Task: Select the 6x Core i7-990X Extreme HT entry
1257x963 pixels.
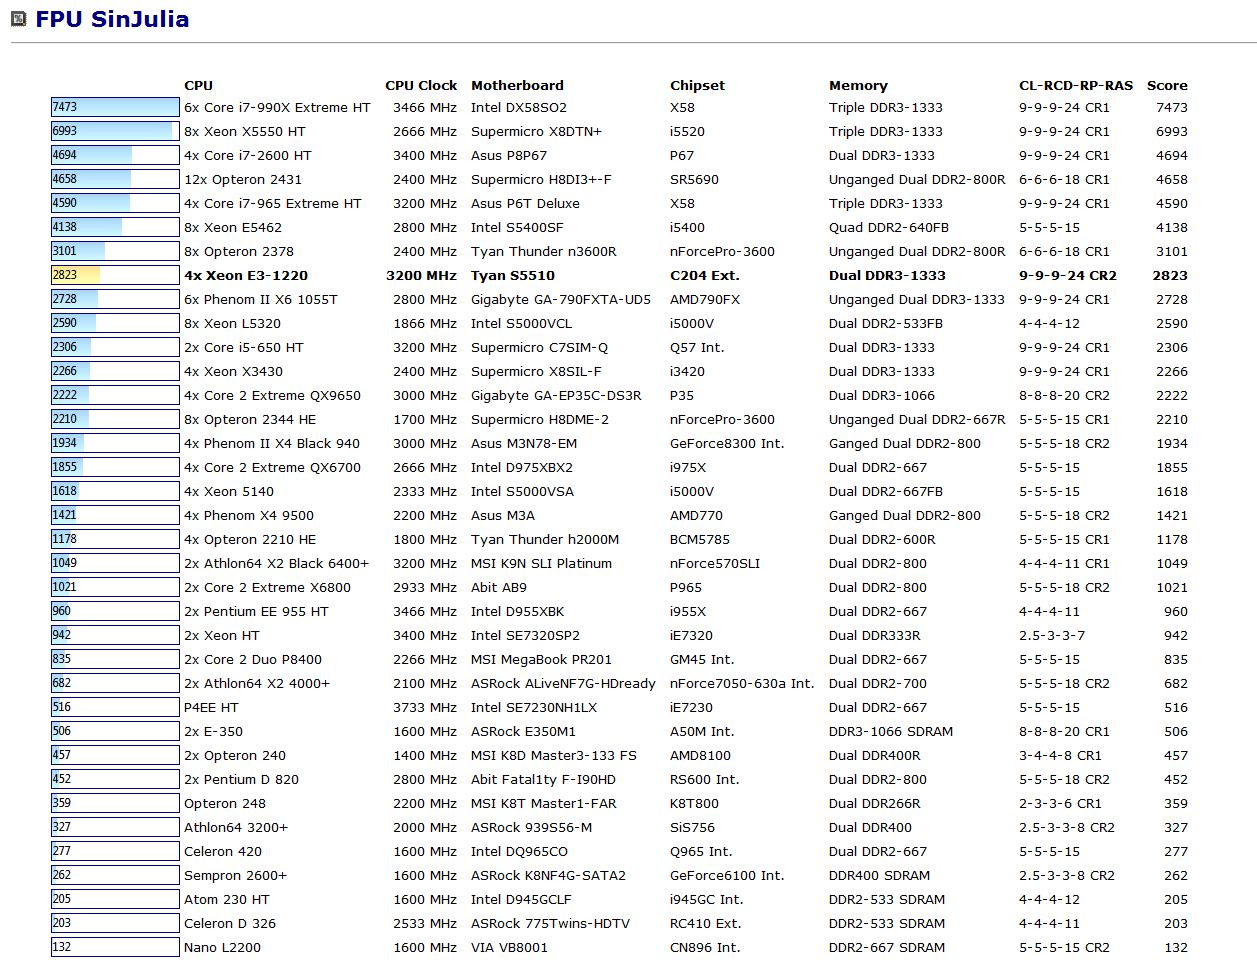Action: (277, 107)
